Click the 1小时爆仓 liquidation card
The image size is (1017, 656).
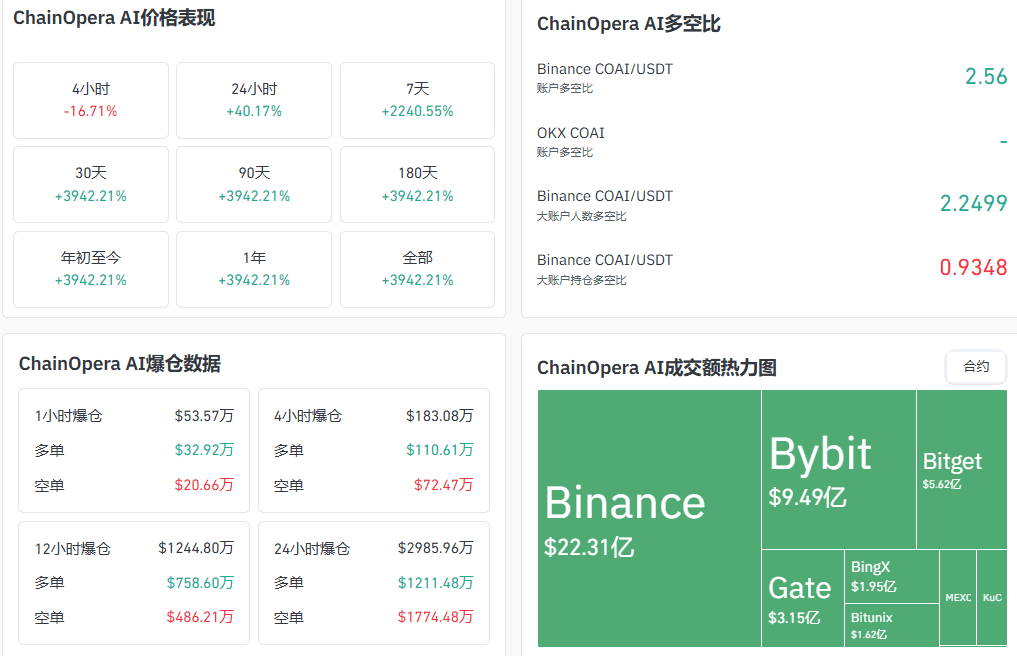pyautogui.click(x=134, y=450)
